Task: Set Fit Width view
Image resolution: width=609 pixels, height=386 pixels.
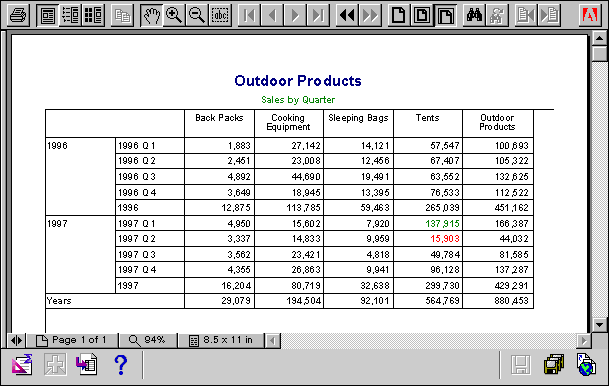Action: (x=445, y=16)
